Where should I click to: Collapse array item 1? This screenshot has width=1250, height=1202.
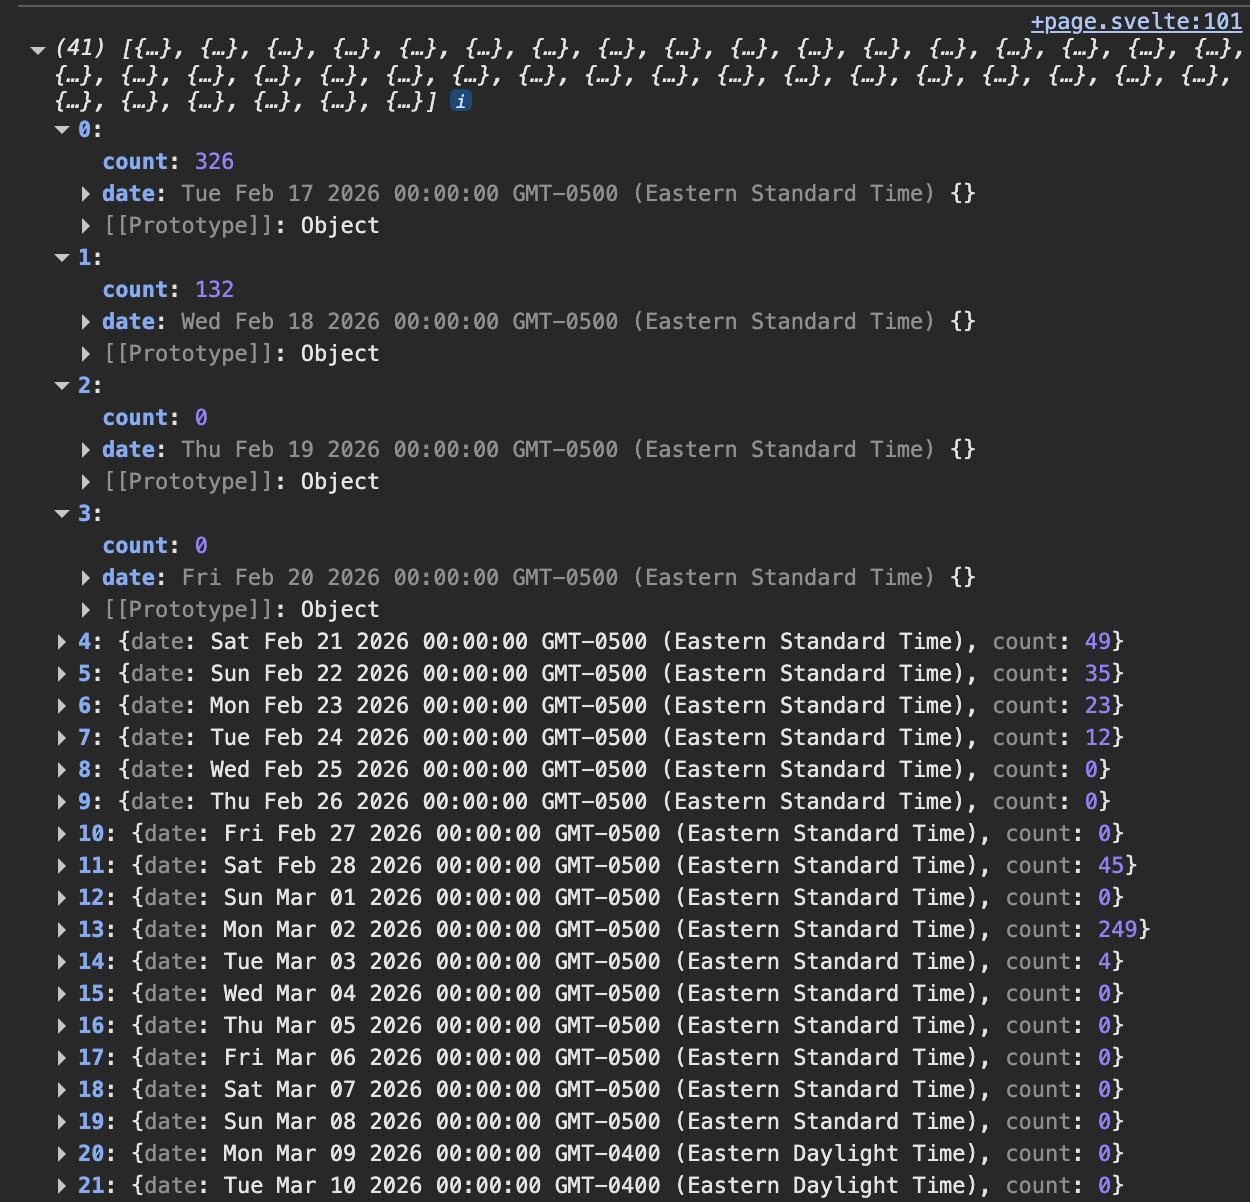pyautogui.click(x=63, y=258)
